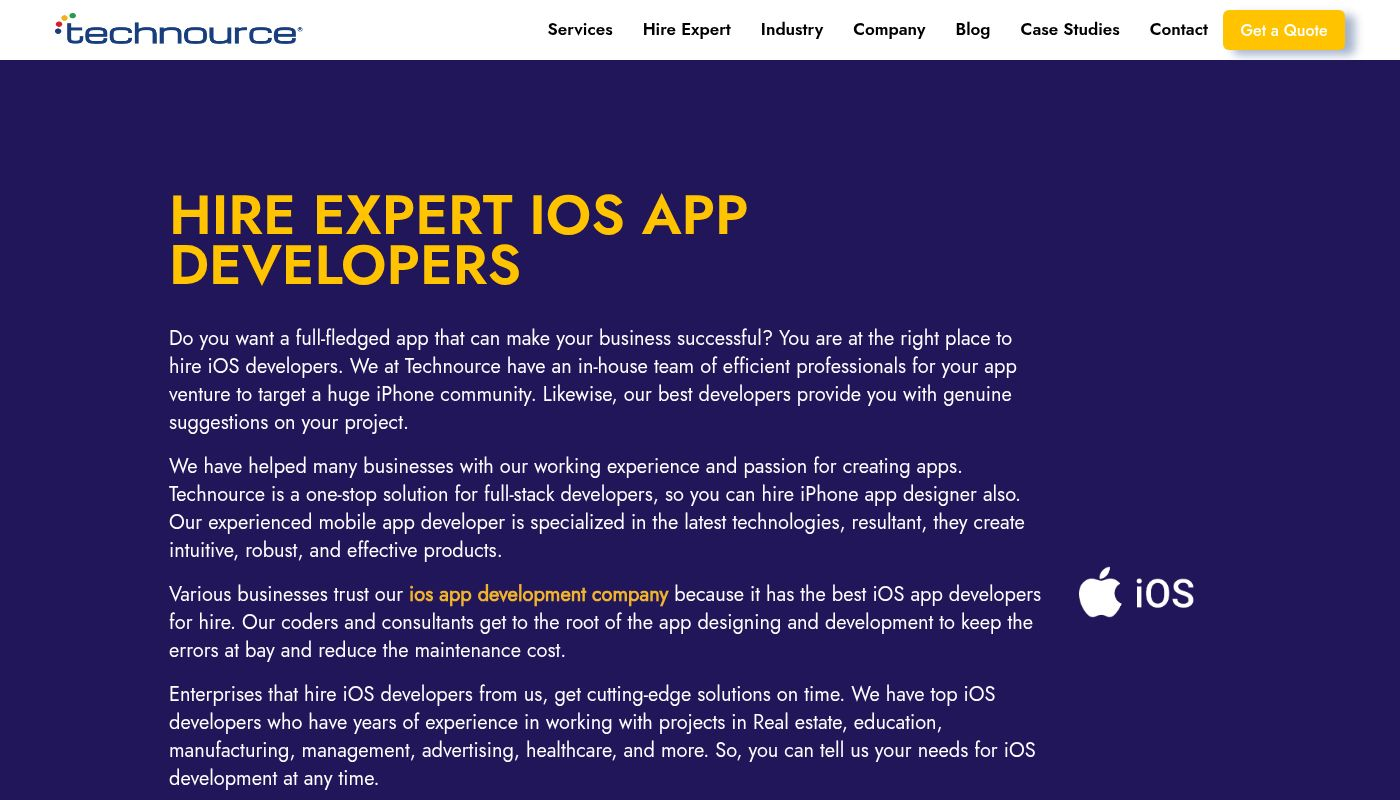1400x800 pixels.
Task: Click the paragraph starting 'Enterprises that hire iOS developers'
Action: pos(600,736)
